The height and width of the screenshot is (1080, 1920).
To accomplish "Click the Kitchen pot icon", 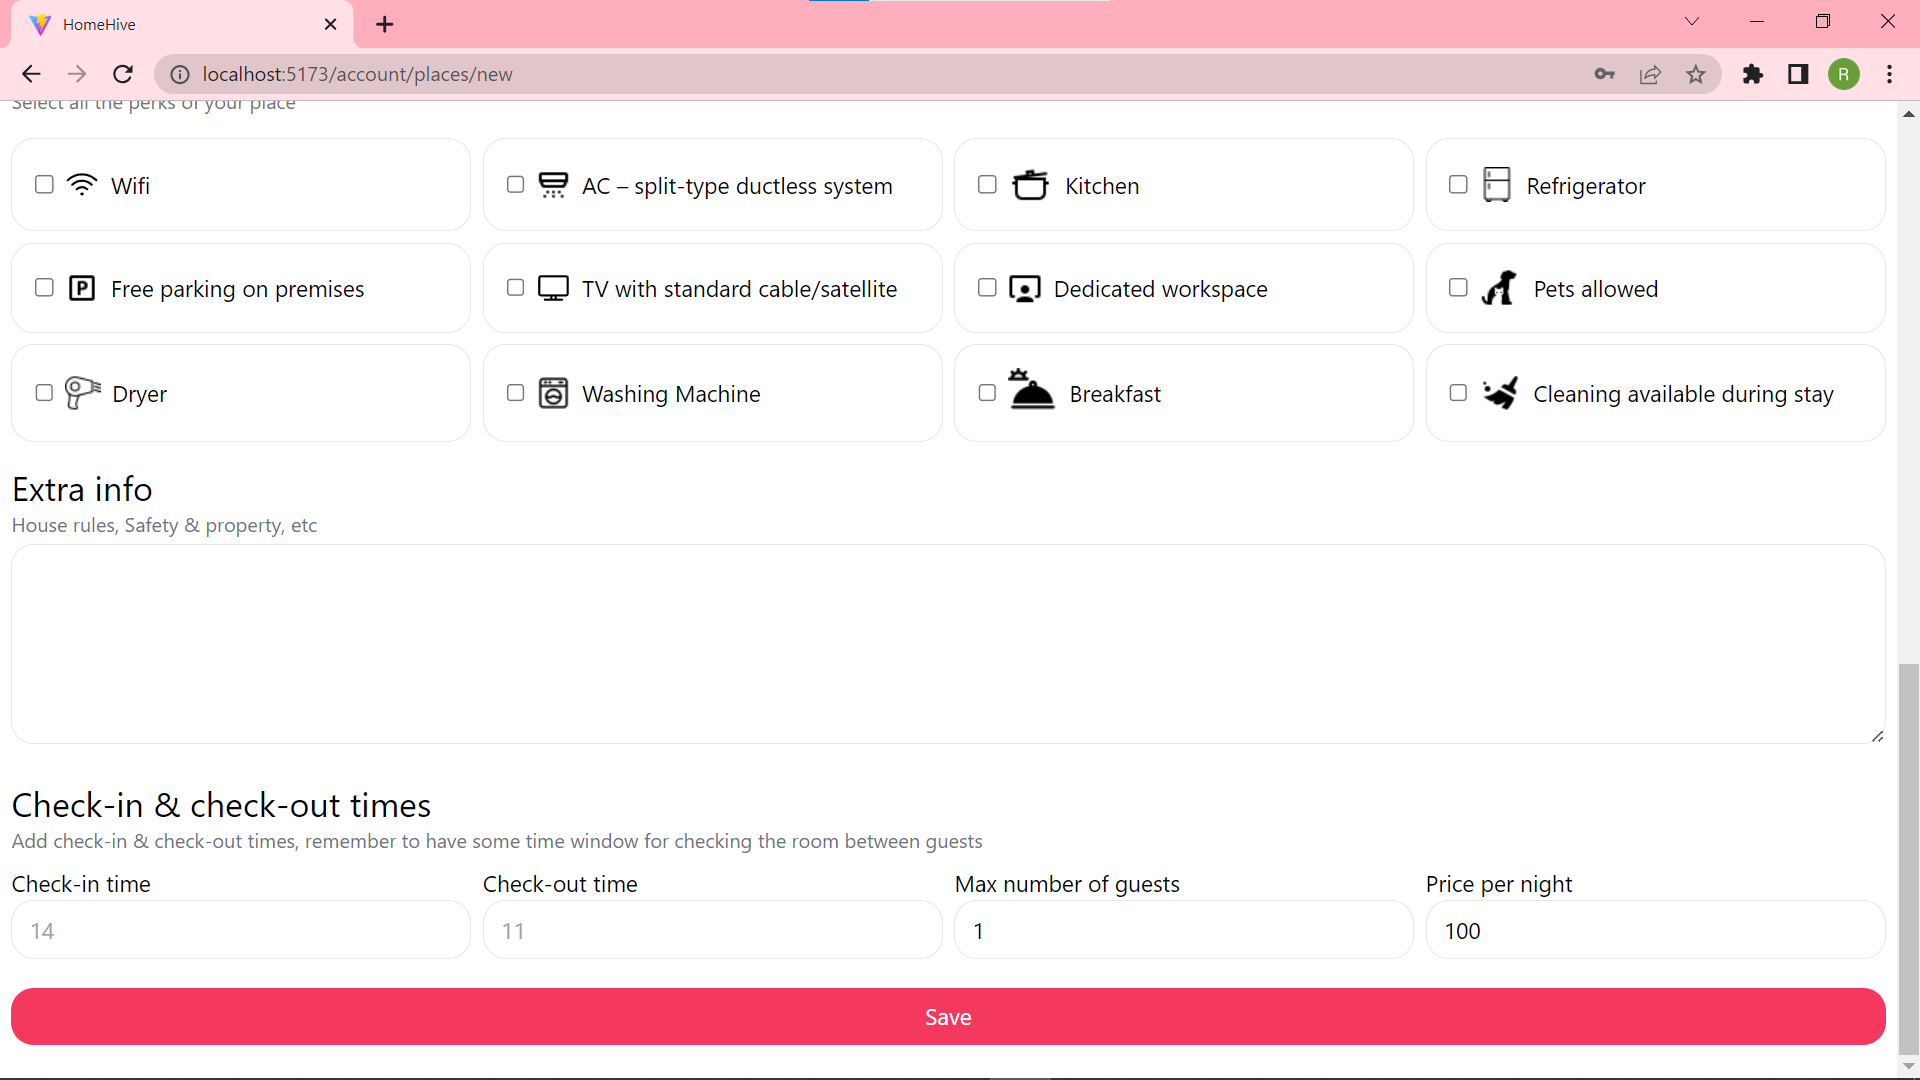I will click(1032, 185).
